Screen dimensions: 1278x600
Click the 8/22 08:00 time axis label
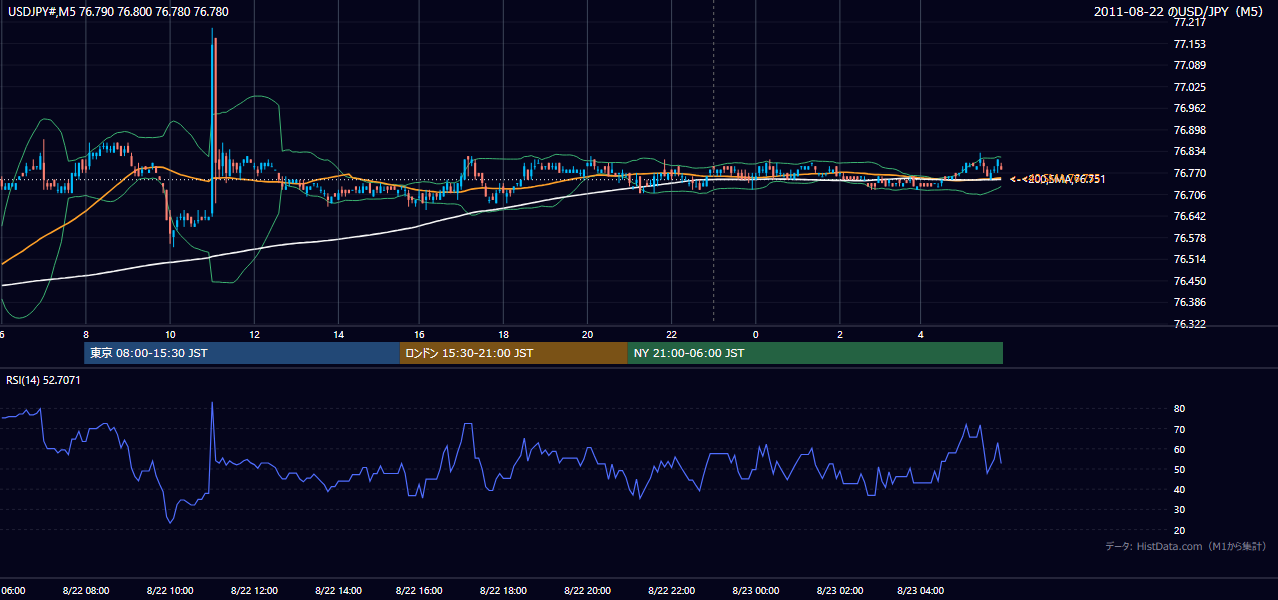(86, 591)
